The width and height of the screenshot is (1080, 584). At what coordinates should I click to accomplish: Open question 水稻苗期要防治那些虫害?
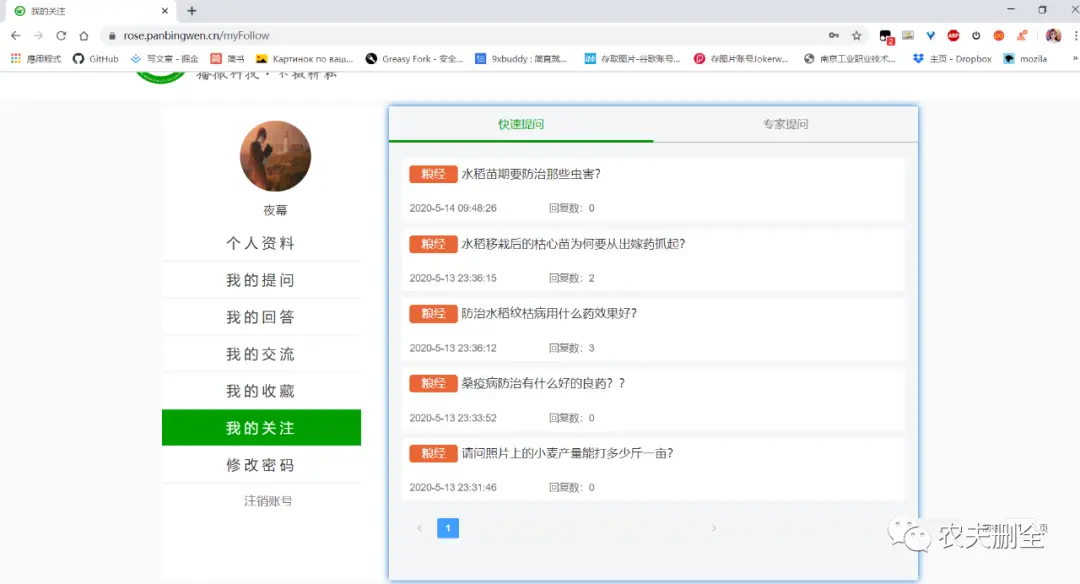tap(531, 174)
